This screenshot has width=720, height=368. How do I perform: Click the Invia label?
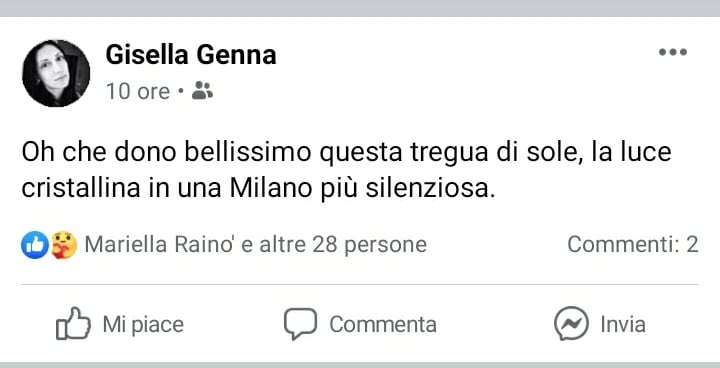[623, 324]
